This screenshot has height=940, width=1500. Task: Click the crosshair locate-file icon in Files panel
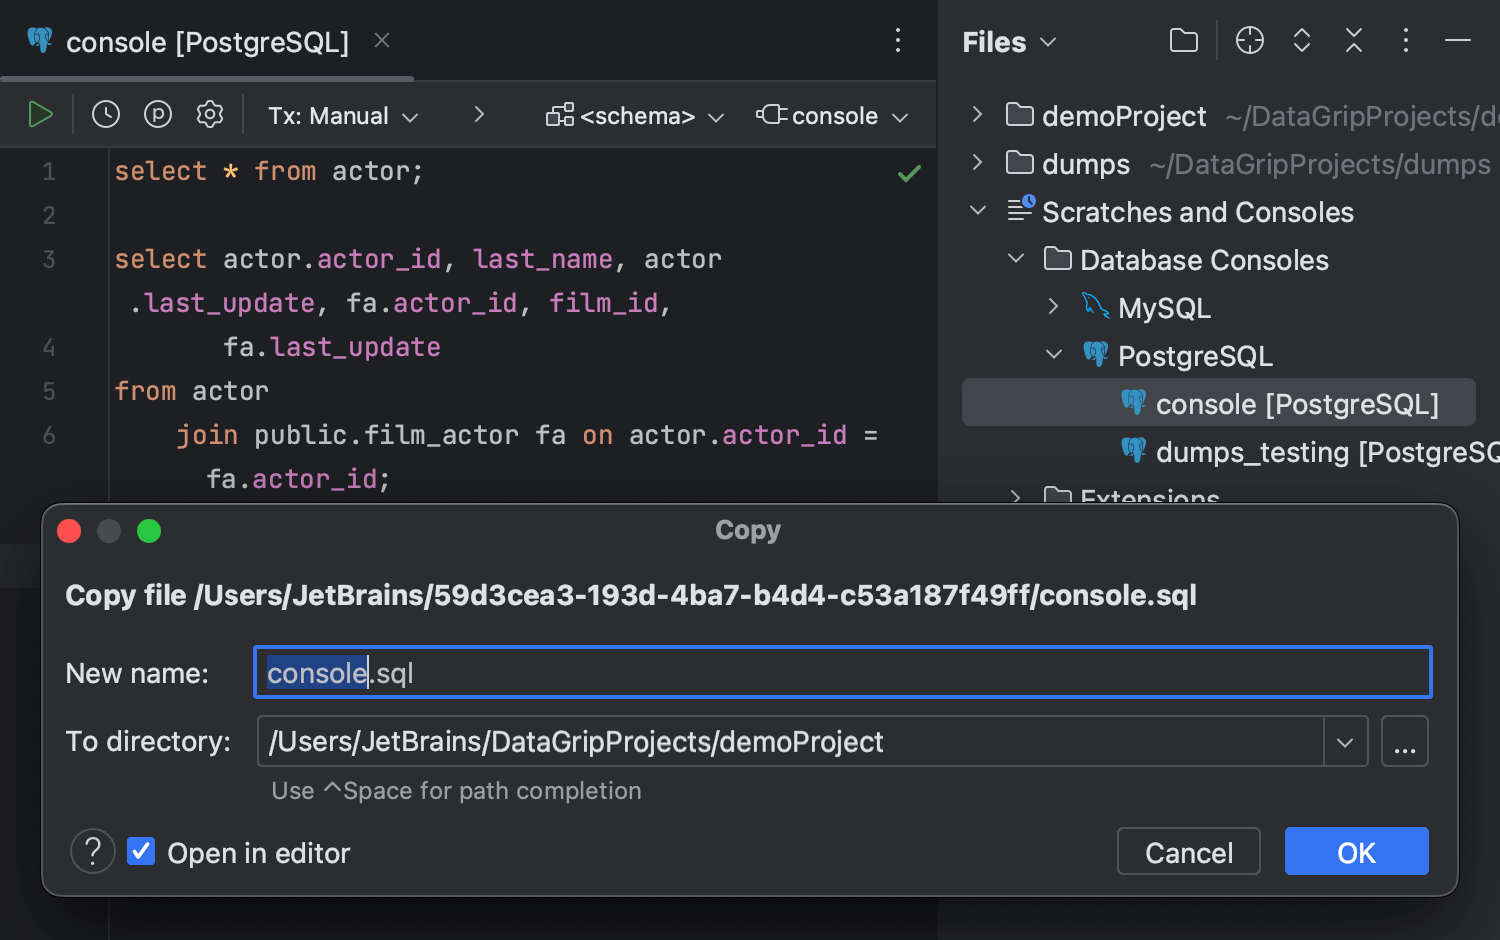(1249, 41)
